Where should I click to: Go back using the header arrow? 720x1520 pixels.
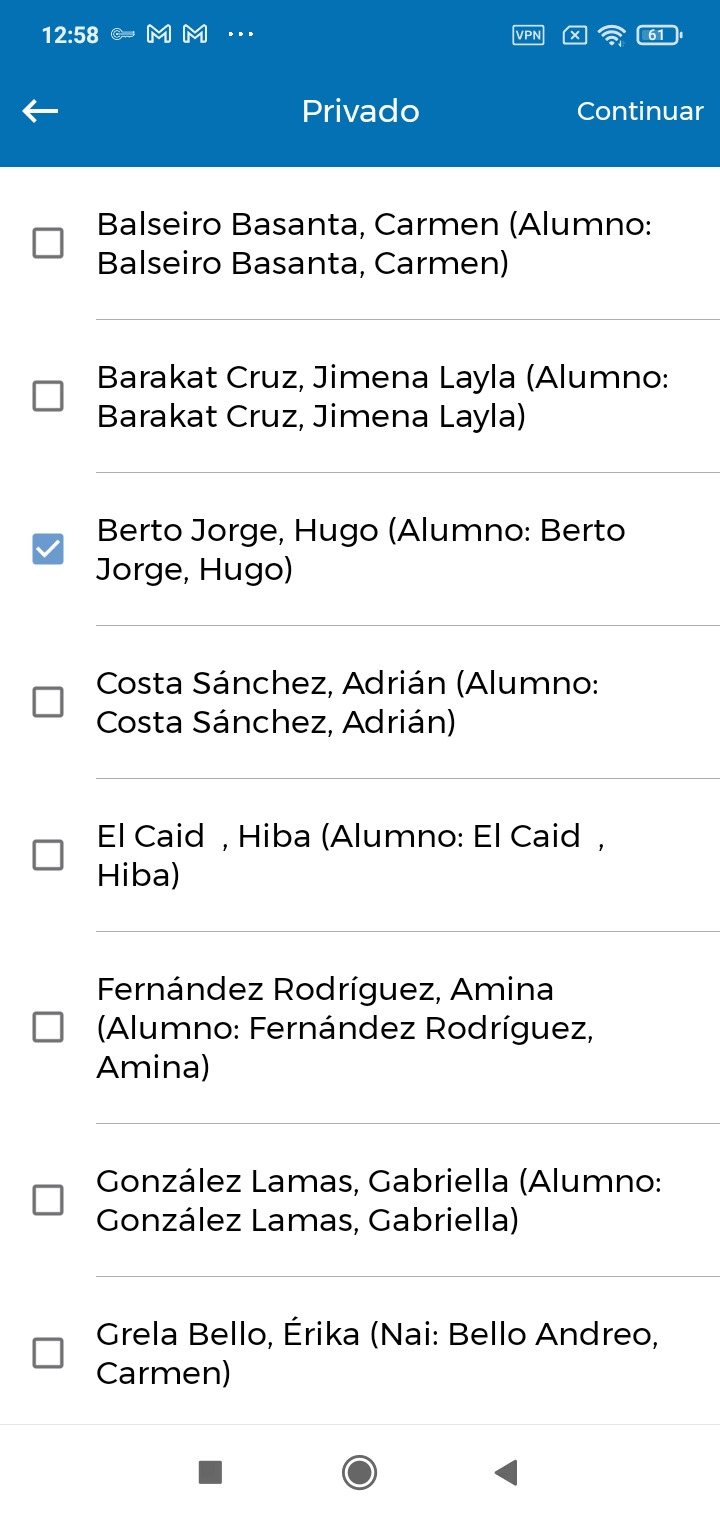tap(40, 111)
